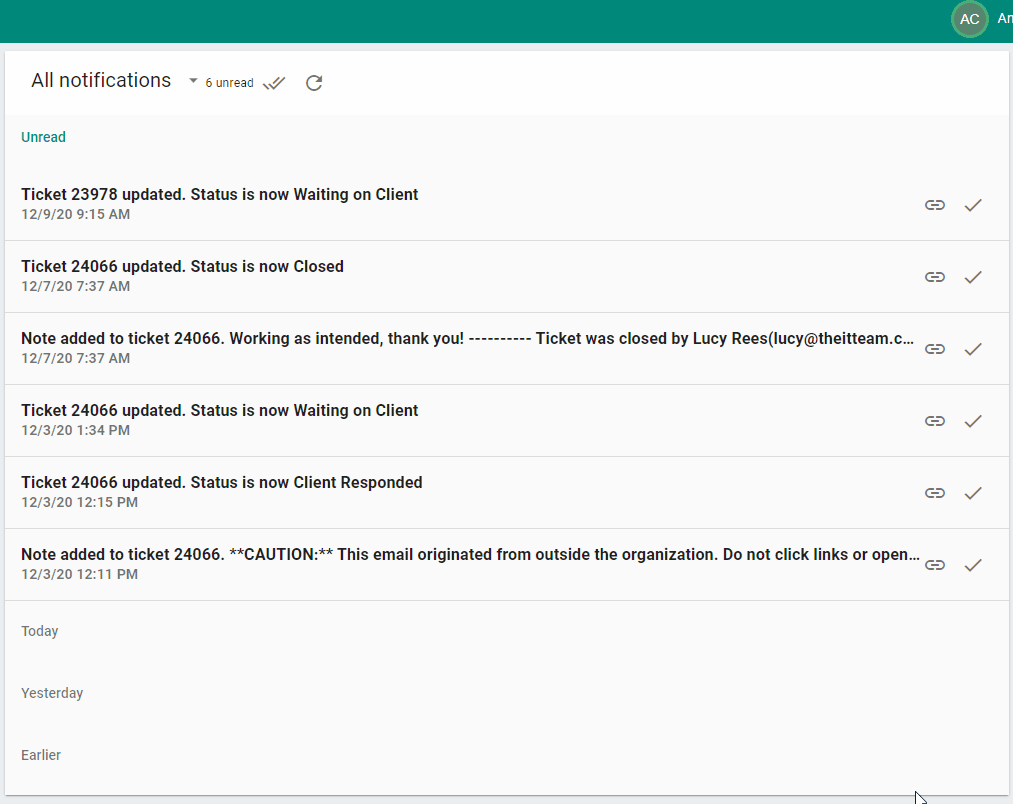Open link for 24066 Waiting on Client
This screenshot has height=804, width=1013.
[935, 421]
